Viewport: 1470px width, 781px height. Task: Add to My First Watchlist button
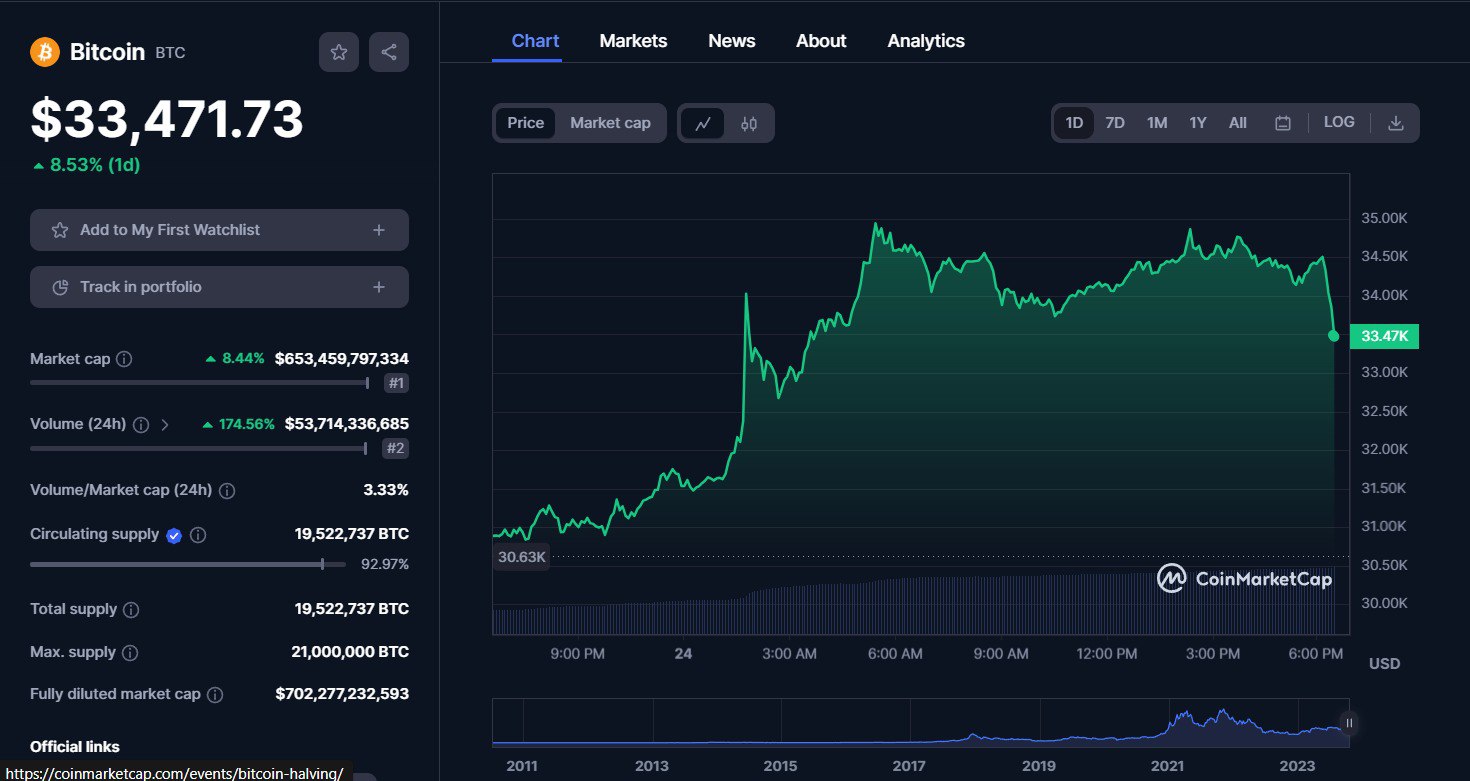[219, 230]
